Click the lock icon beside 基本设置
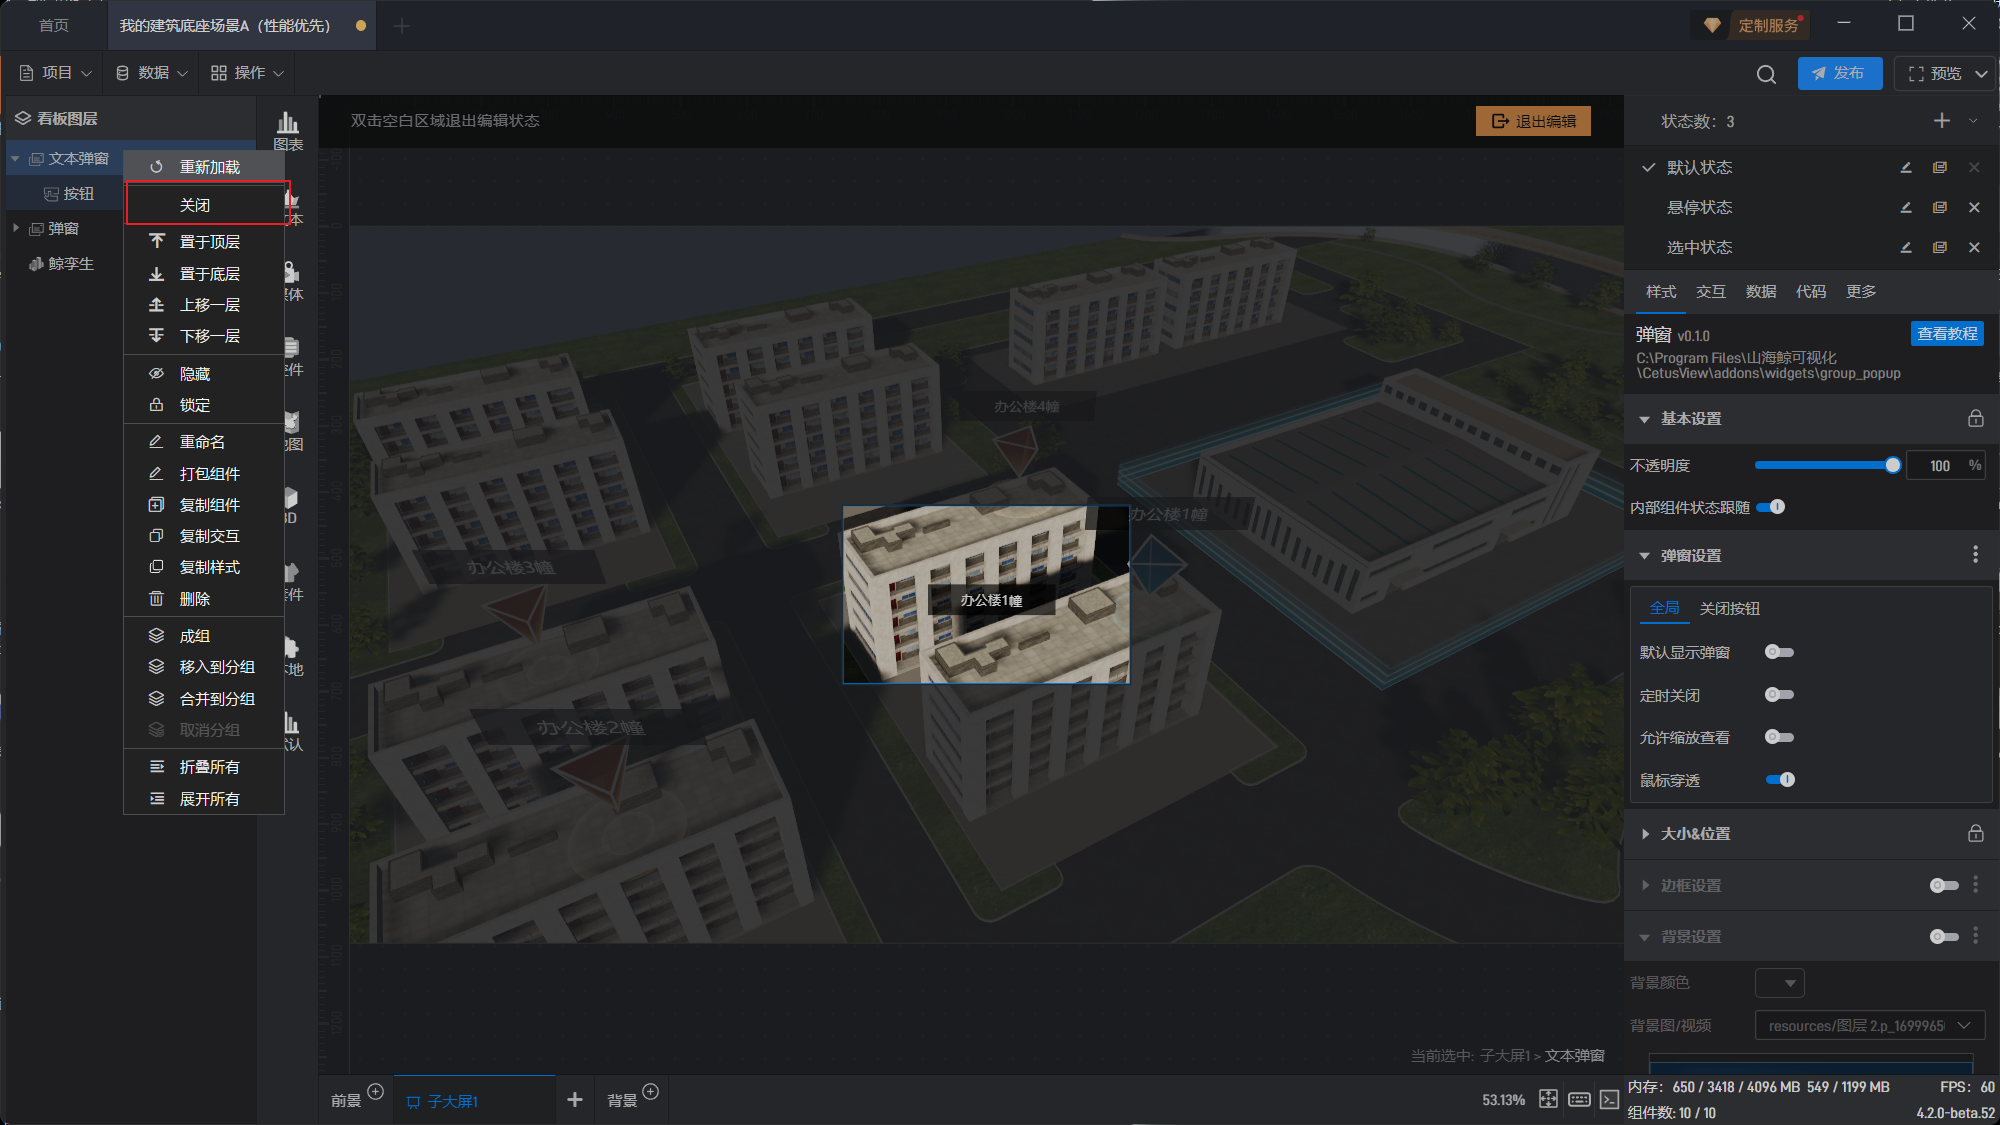The width and height of the screenshot is (2000, 1125). (1975, 418)
